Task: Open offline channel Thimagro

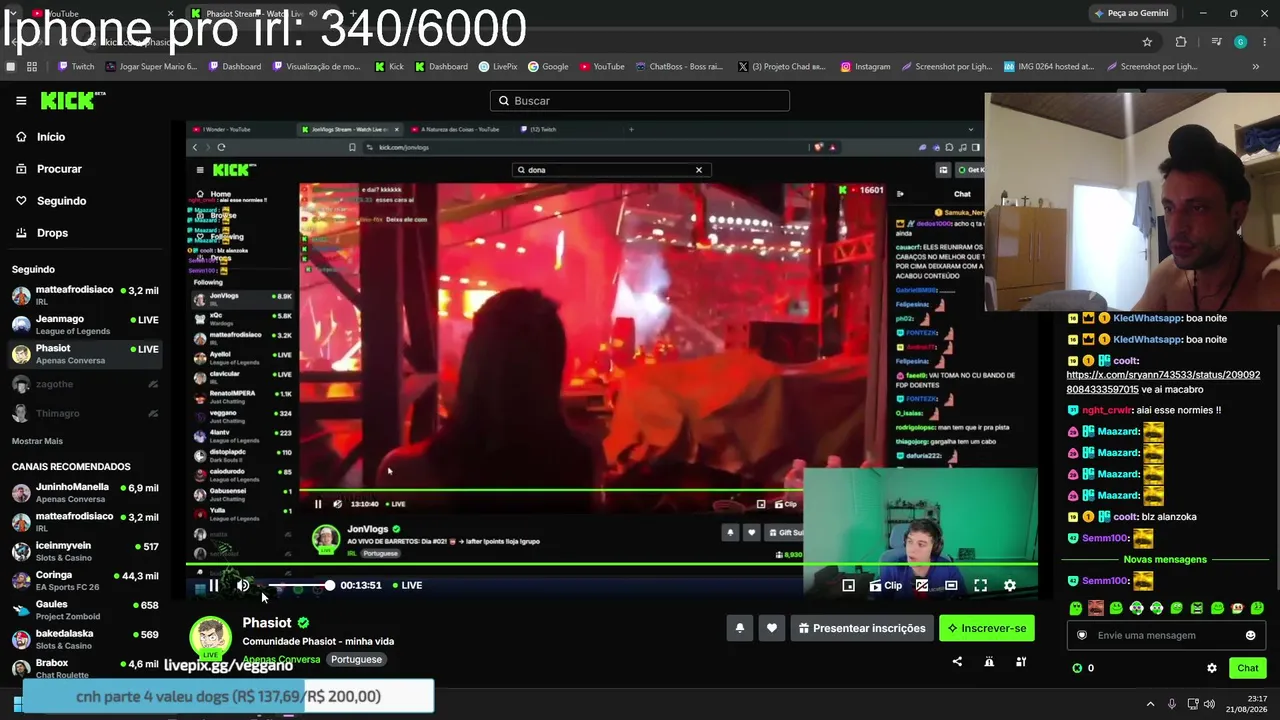Action: [85, 413]
